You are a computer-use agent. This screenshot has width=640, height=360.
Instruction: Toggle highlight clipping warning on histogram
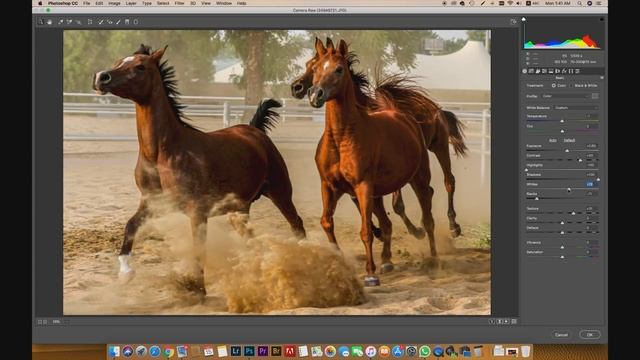click(602, 19)
